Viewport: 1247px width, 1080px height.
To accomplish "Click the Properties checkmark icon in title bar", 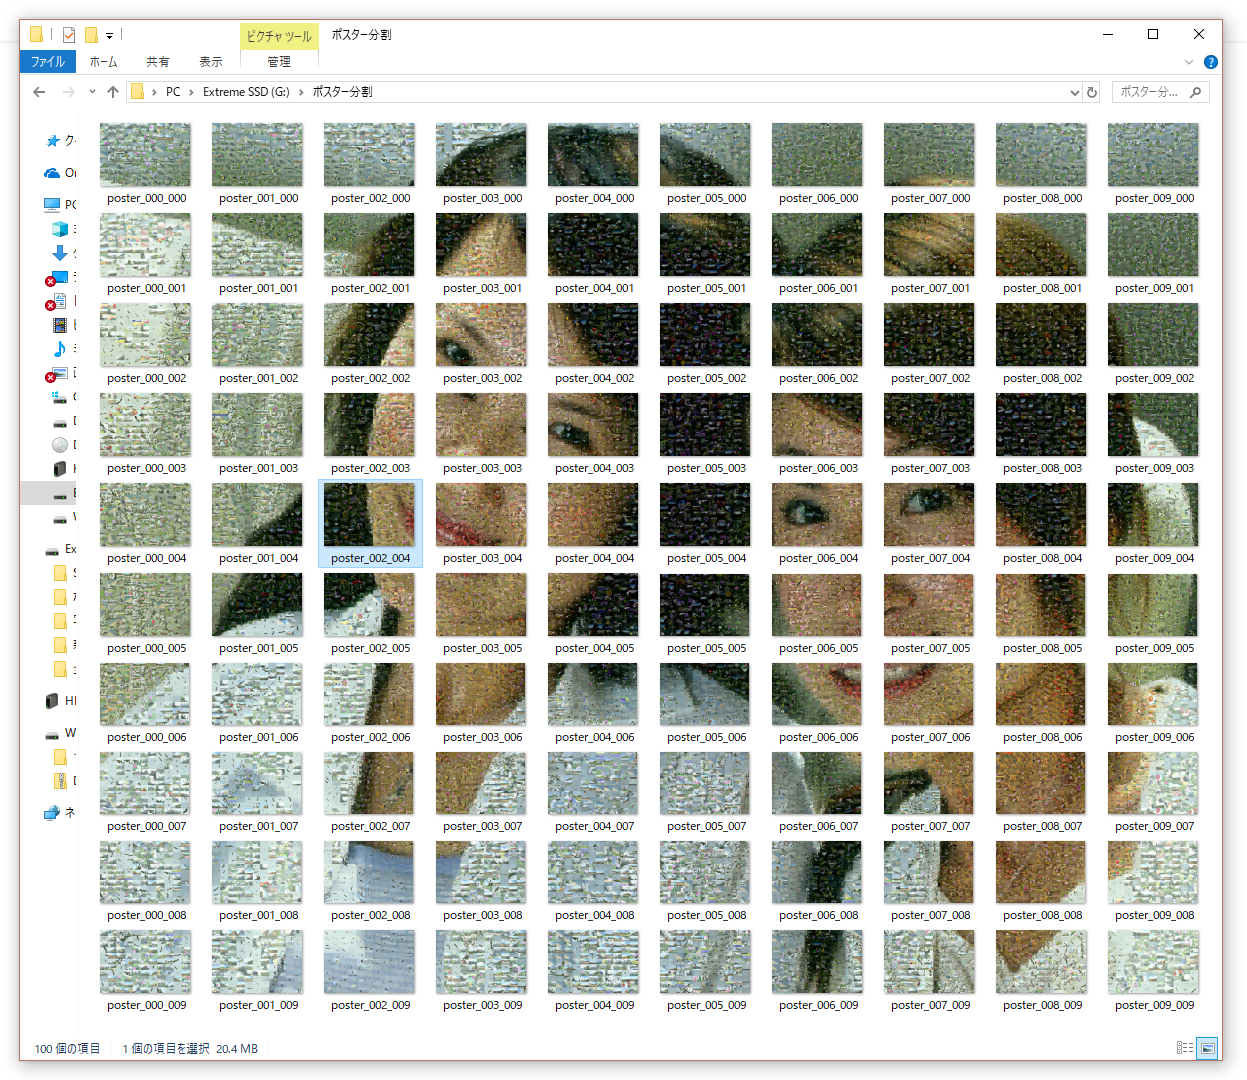I will (x=69, y=35).
